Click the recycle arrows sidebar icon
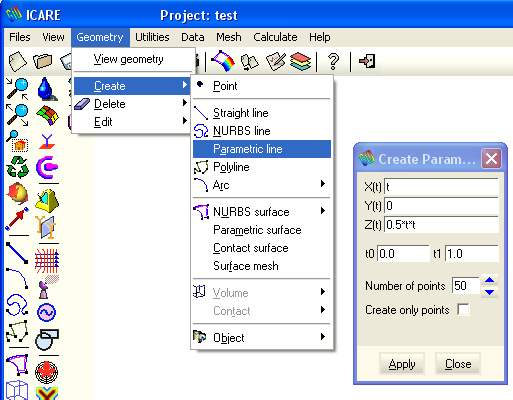The image size is (513, 400). point(18,167)
